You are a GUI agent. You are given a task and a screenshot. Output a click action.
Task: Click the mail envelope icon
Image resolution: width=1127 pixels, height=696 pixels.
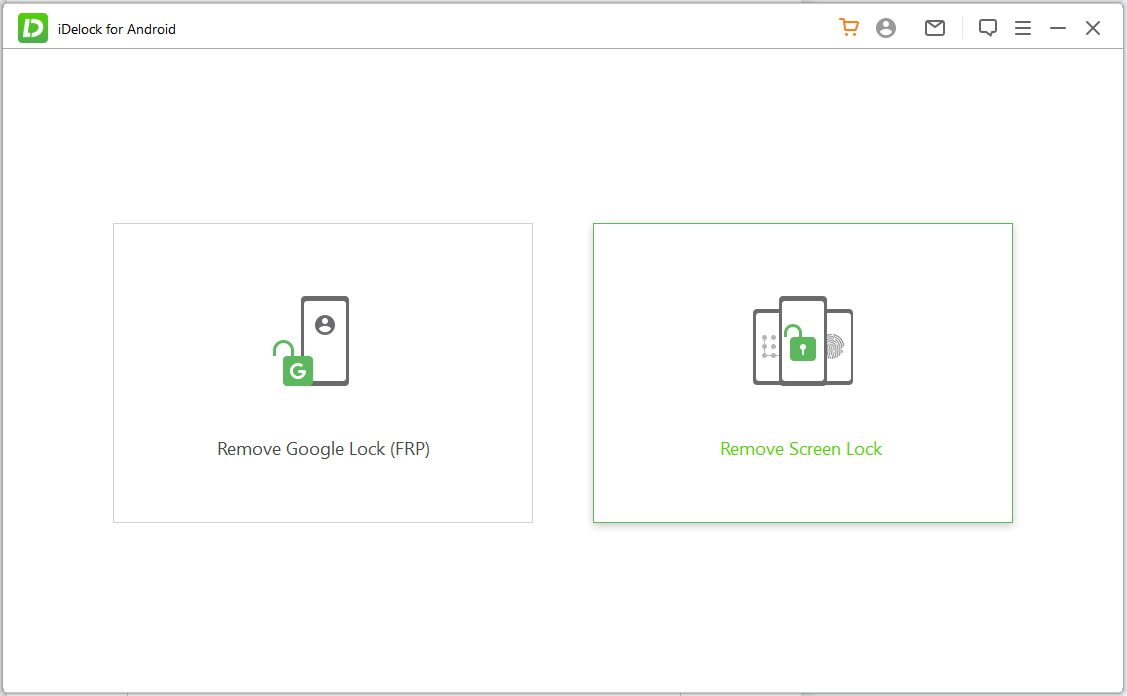(x=935, y=28)
